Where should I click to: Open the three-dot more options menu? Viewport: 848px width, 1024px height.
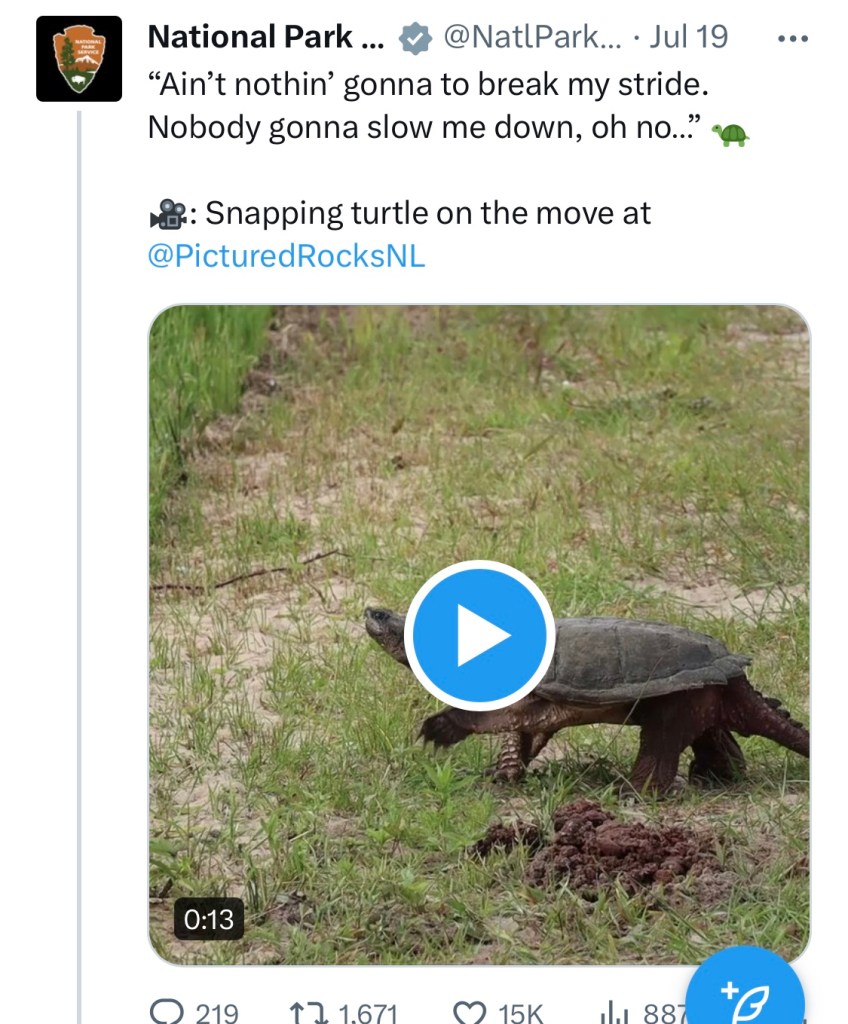[792, 39]
